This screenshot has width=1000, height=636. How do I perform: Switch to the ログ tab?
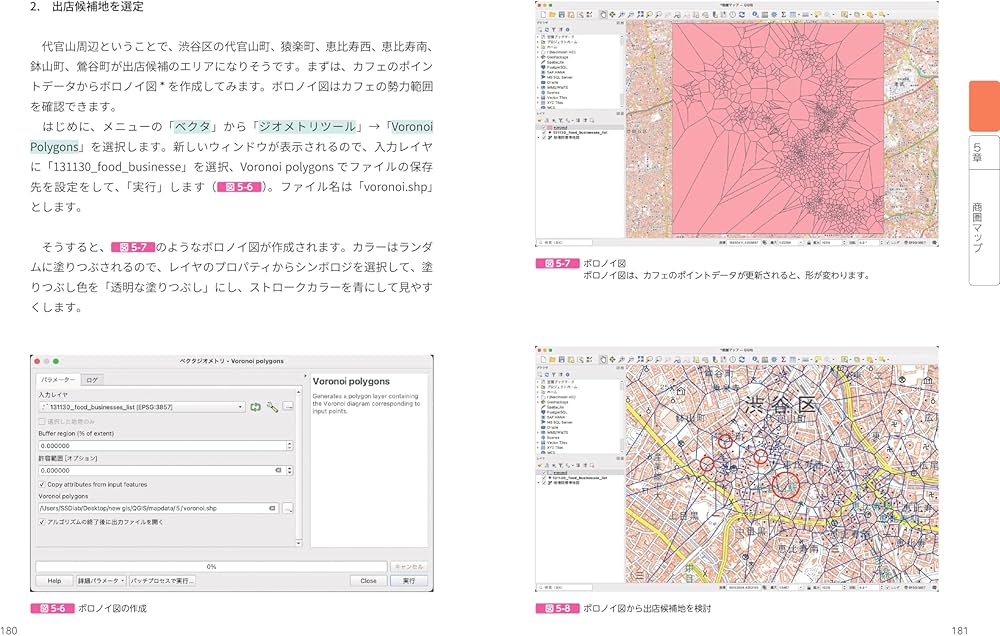[92, 380]
